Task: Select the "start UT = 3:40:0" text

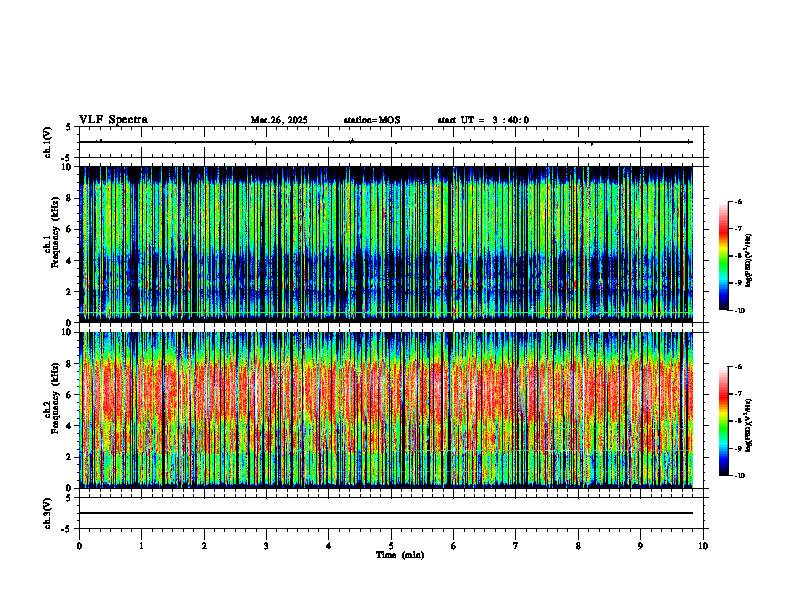Action: click(483, 120)
